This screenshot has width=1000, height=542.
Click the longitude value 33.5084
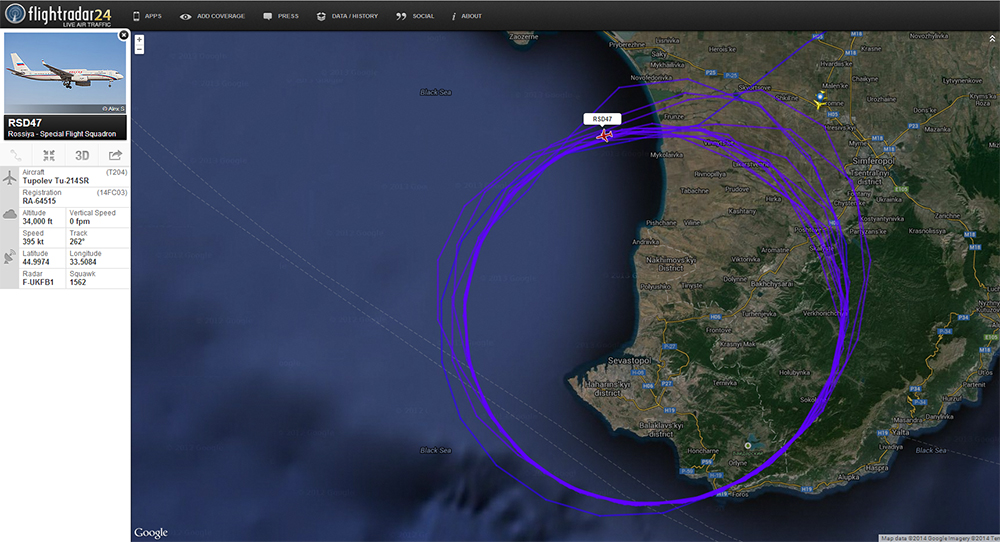(83, 262)
